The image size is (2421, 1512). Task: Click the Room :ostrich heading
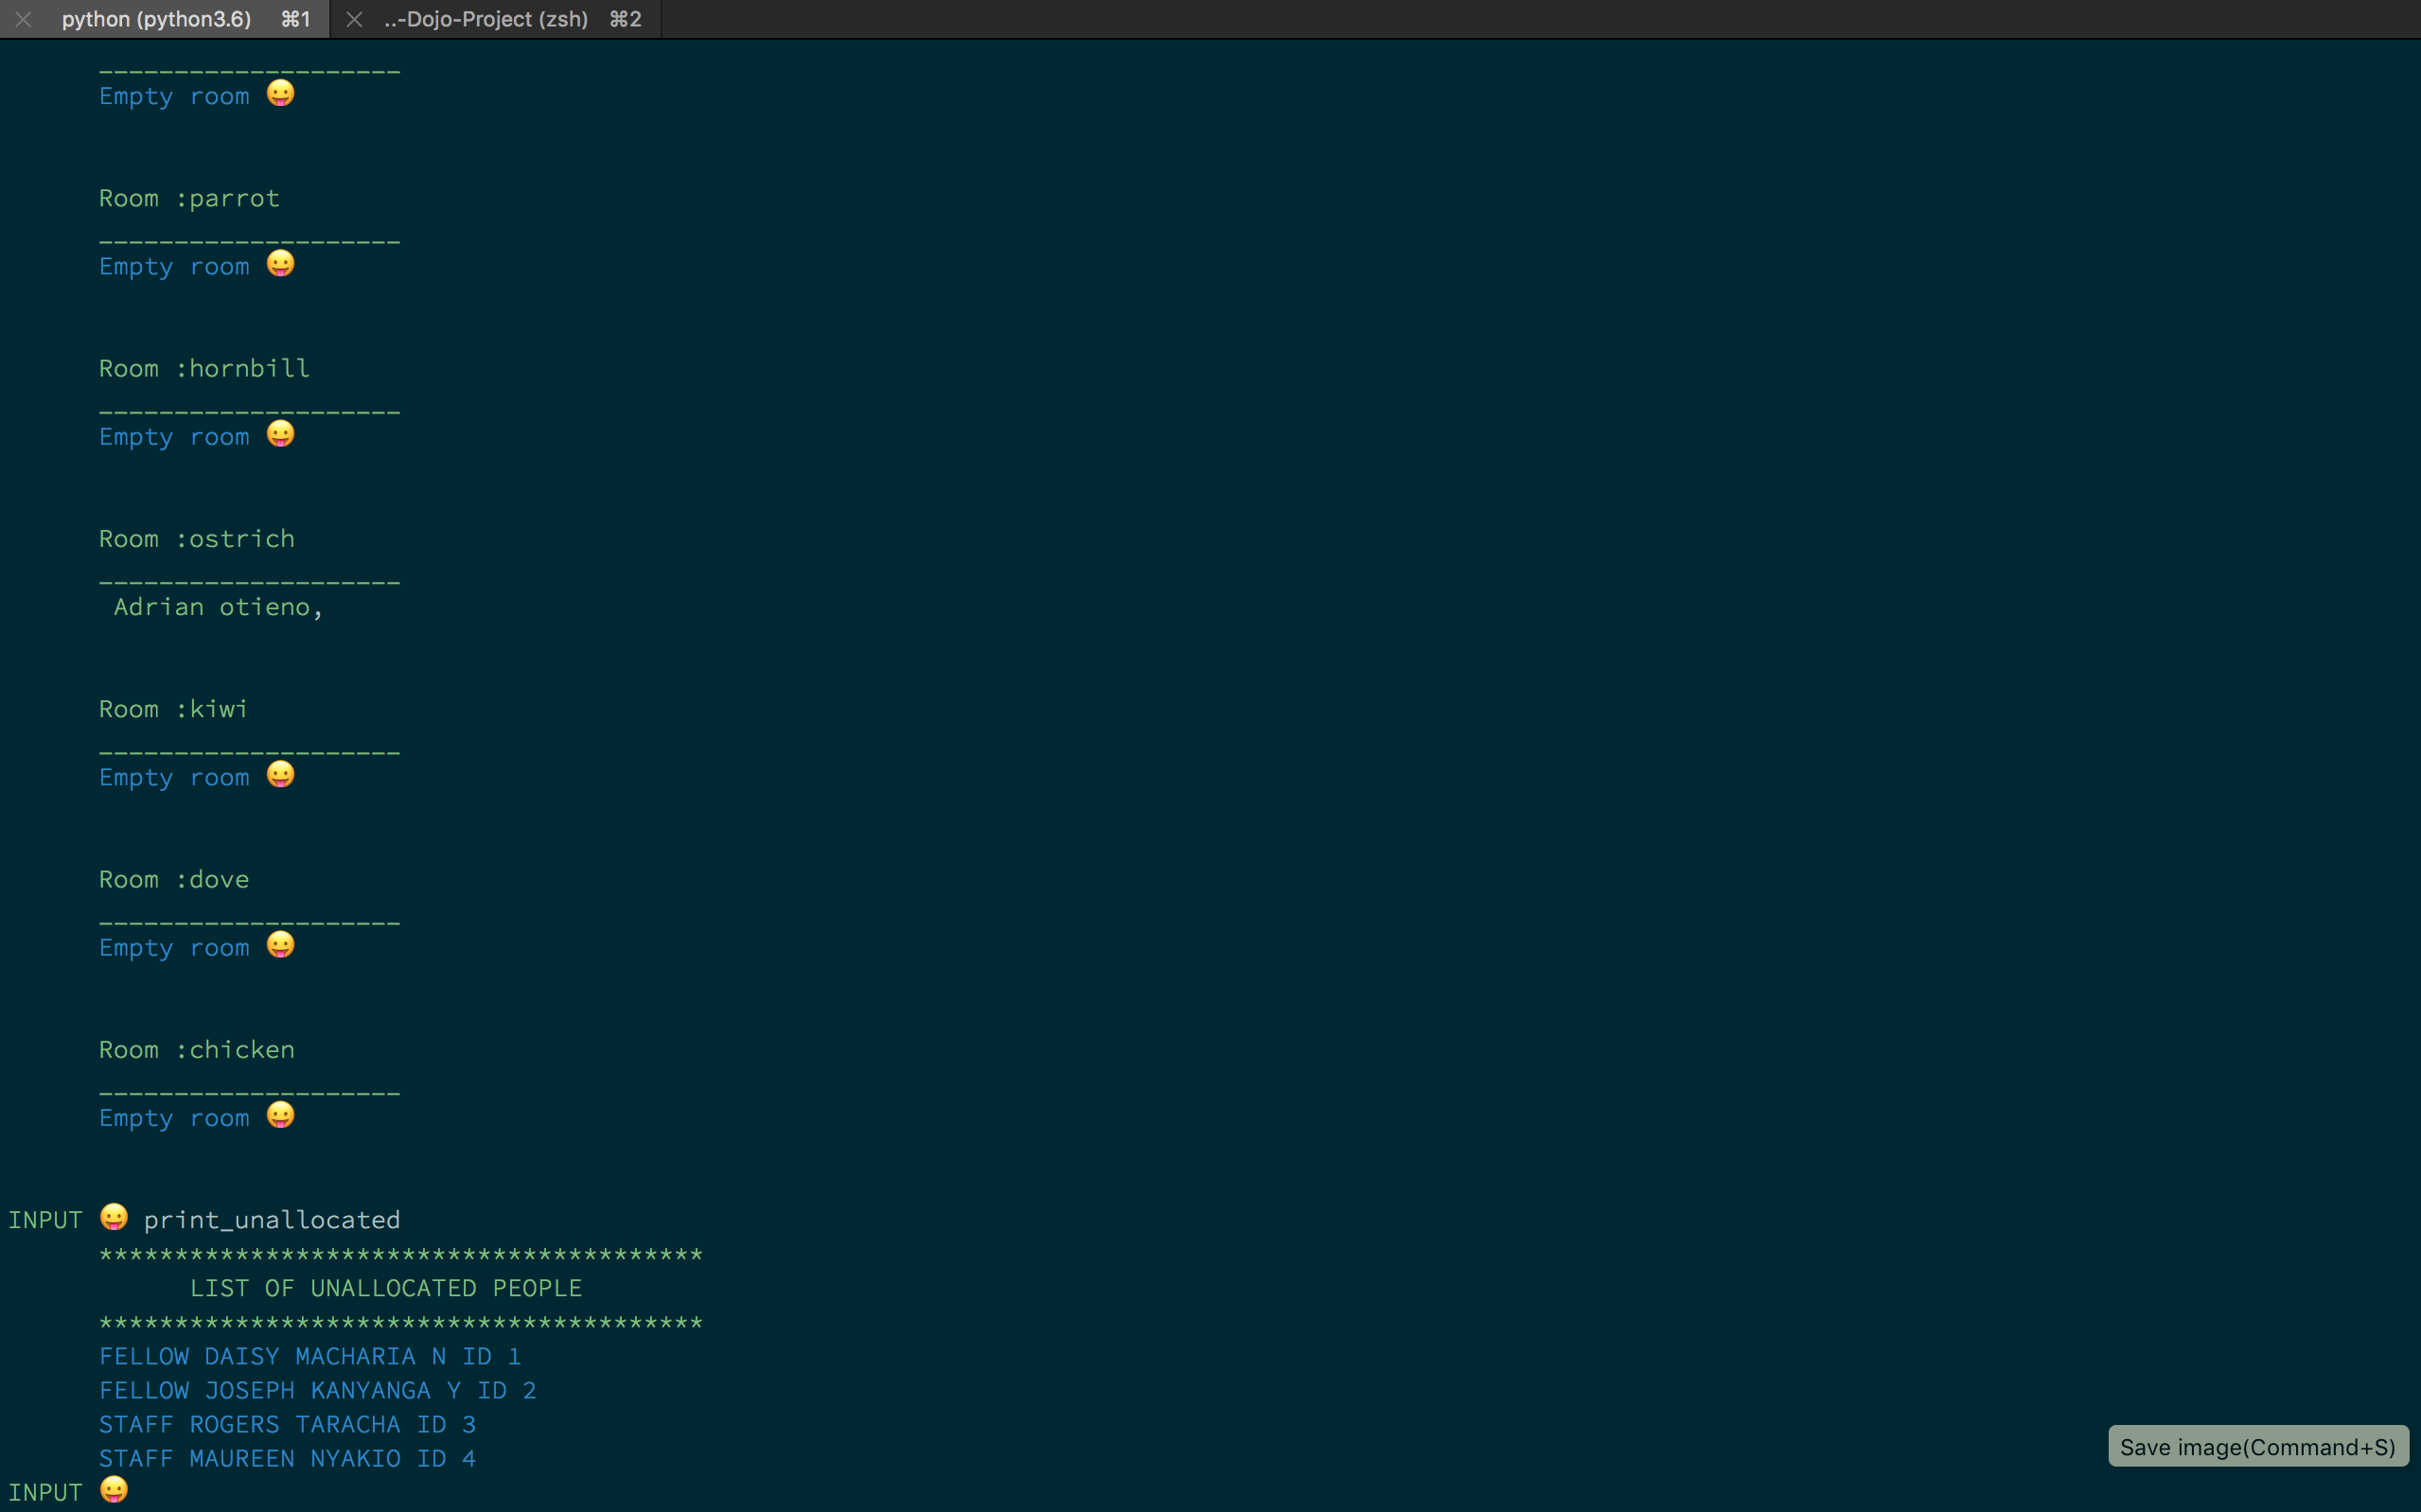[197, 539]
